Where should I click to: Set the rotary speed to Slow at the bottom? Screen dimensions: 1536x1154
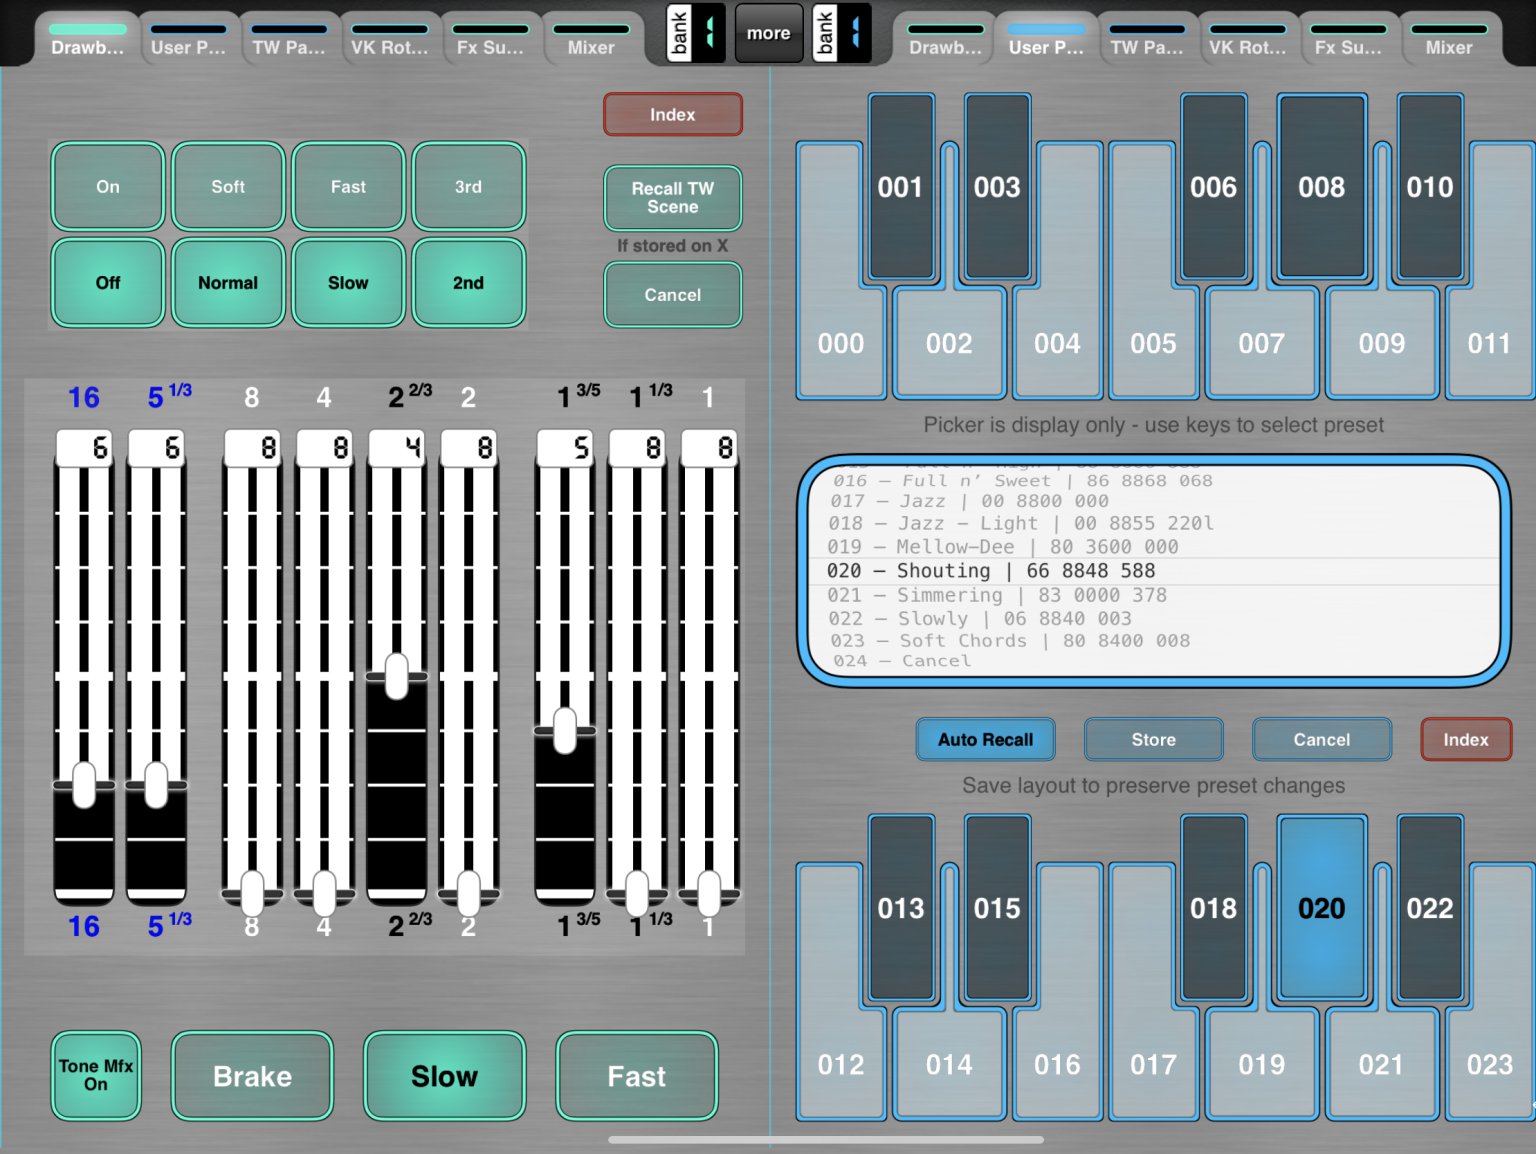point(445,1076)
